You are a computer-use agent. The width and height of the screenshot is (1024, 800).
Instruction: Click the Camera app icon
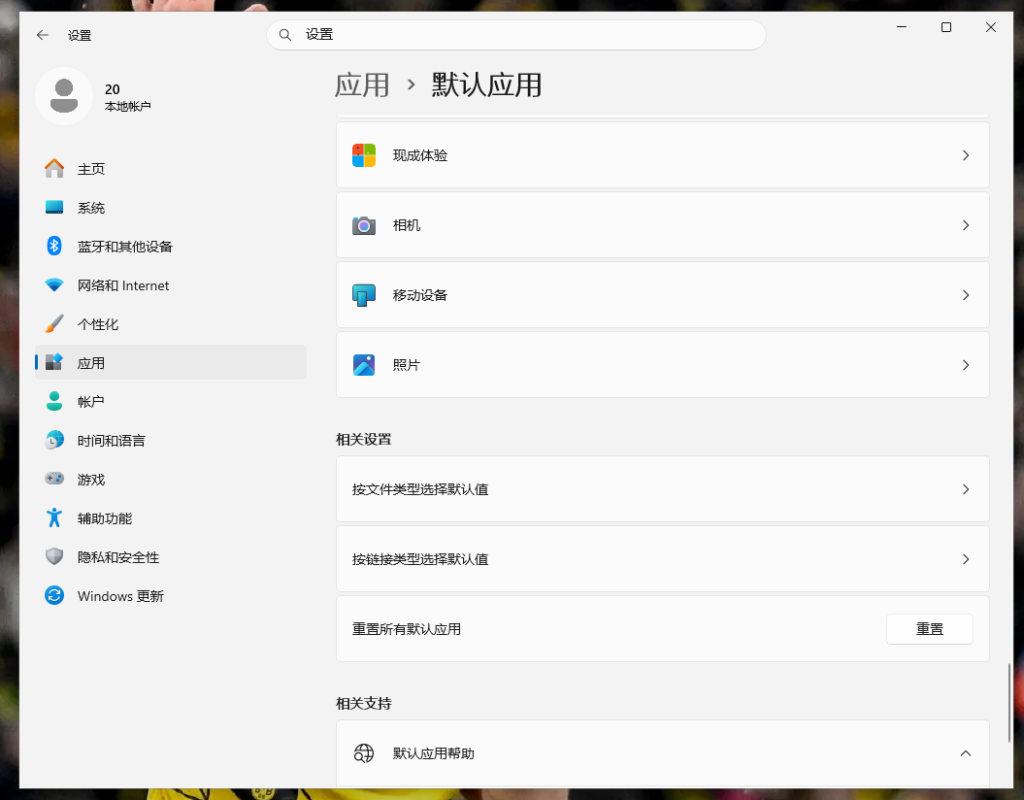pos(364,225)
